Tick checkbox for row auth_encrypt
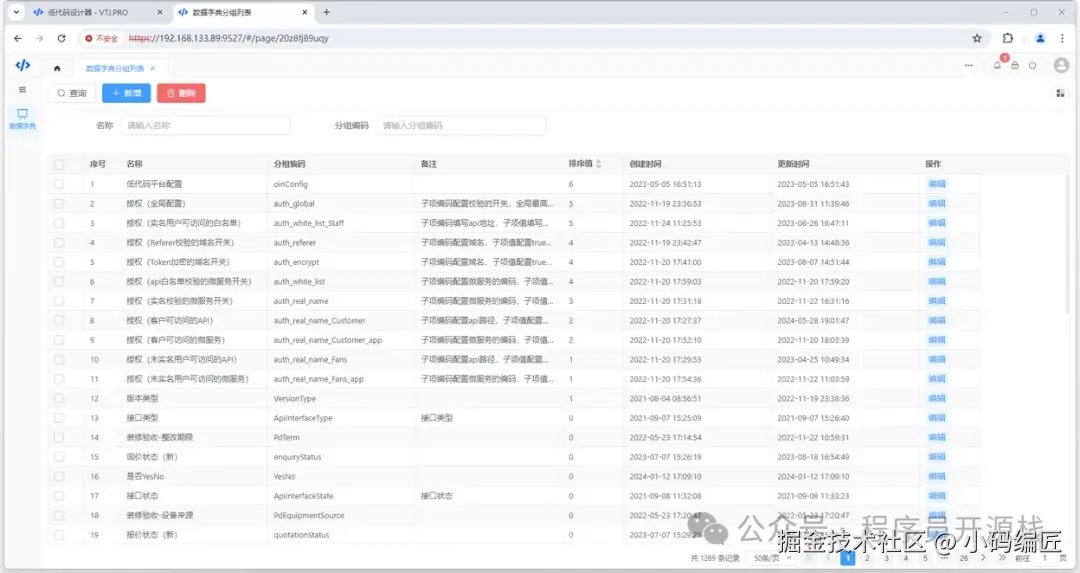Screen dimensions: 1080x573 coord(59,262)
